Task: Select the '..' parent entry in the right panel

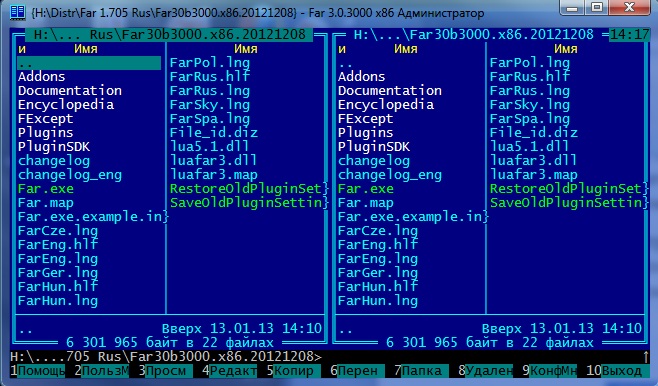Action: coord(345,63)
